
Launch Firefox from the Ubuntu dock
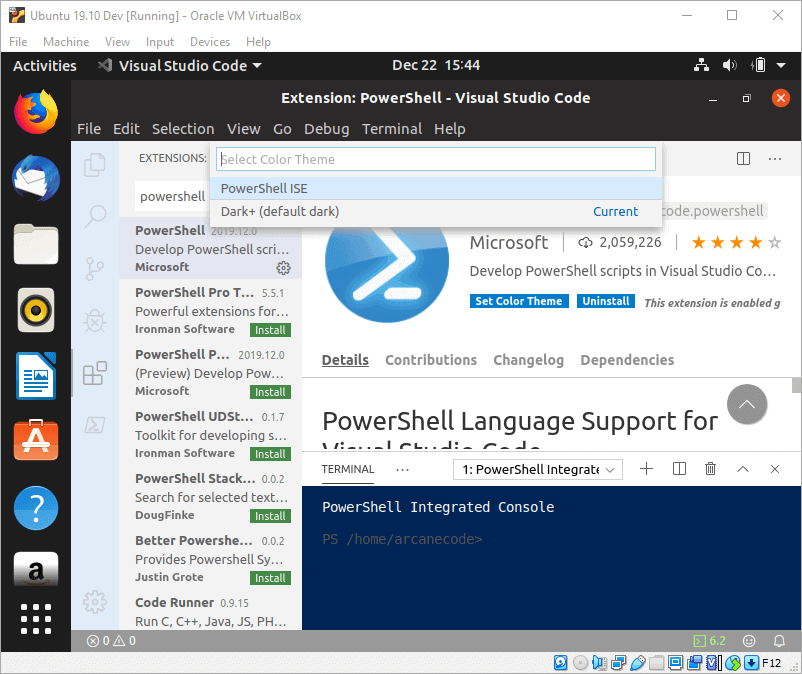coord(36,112)
